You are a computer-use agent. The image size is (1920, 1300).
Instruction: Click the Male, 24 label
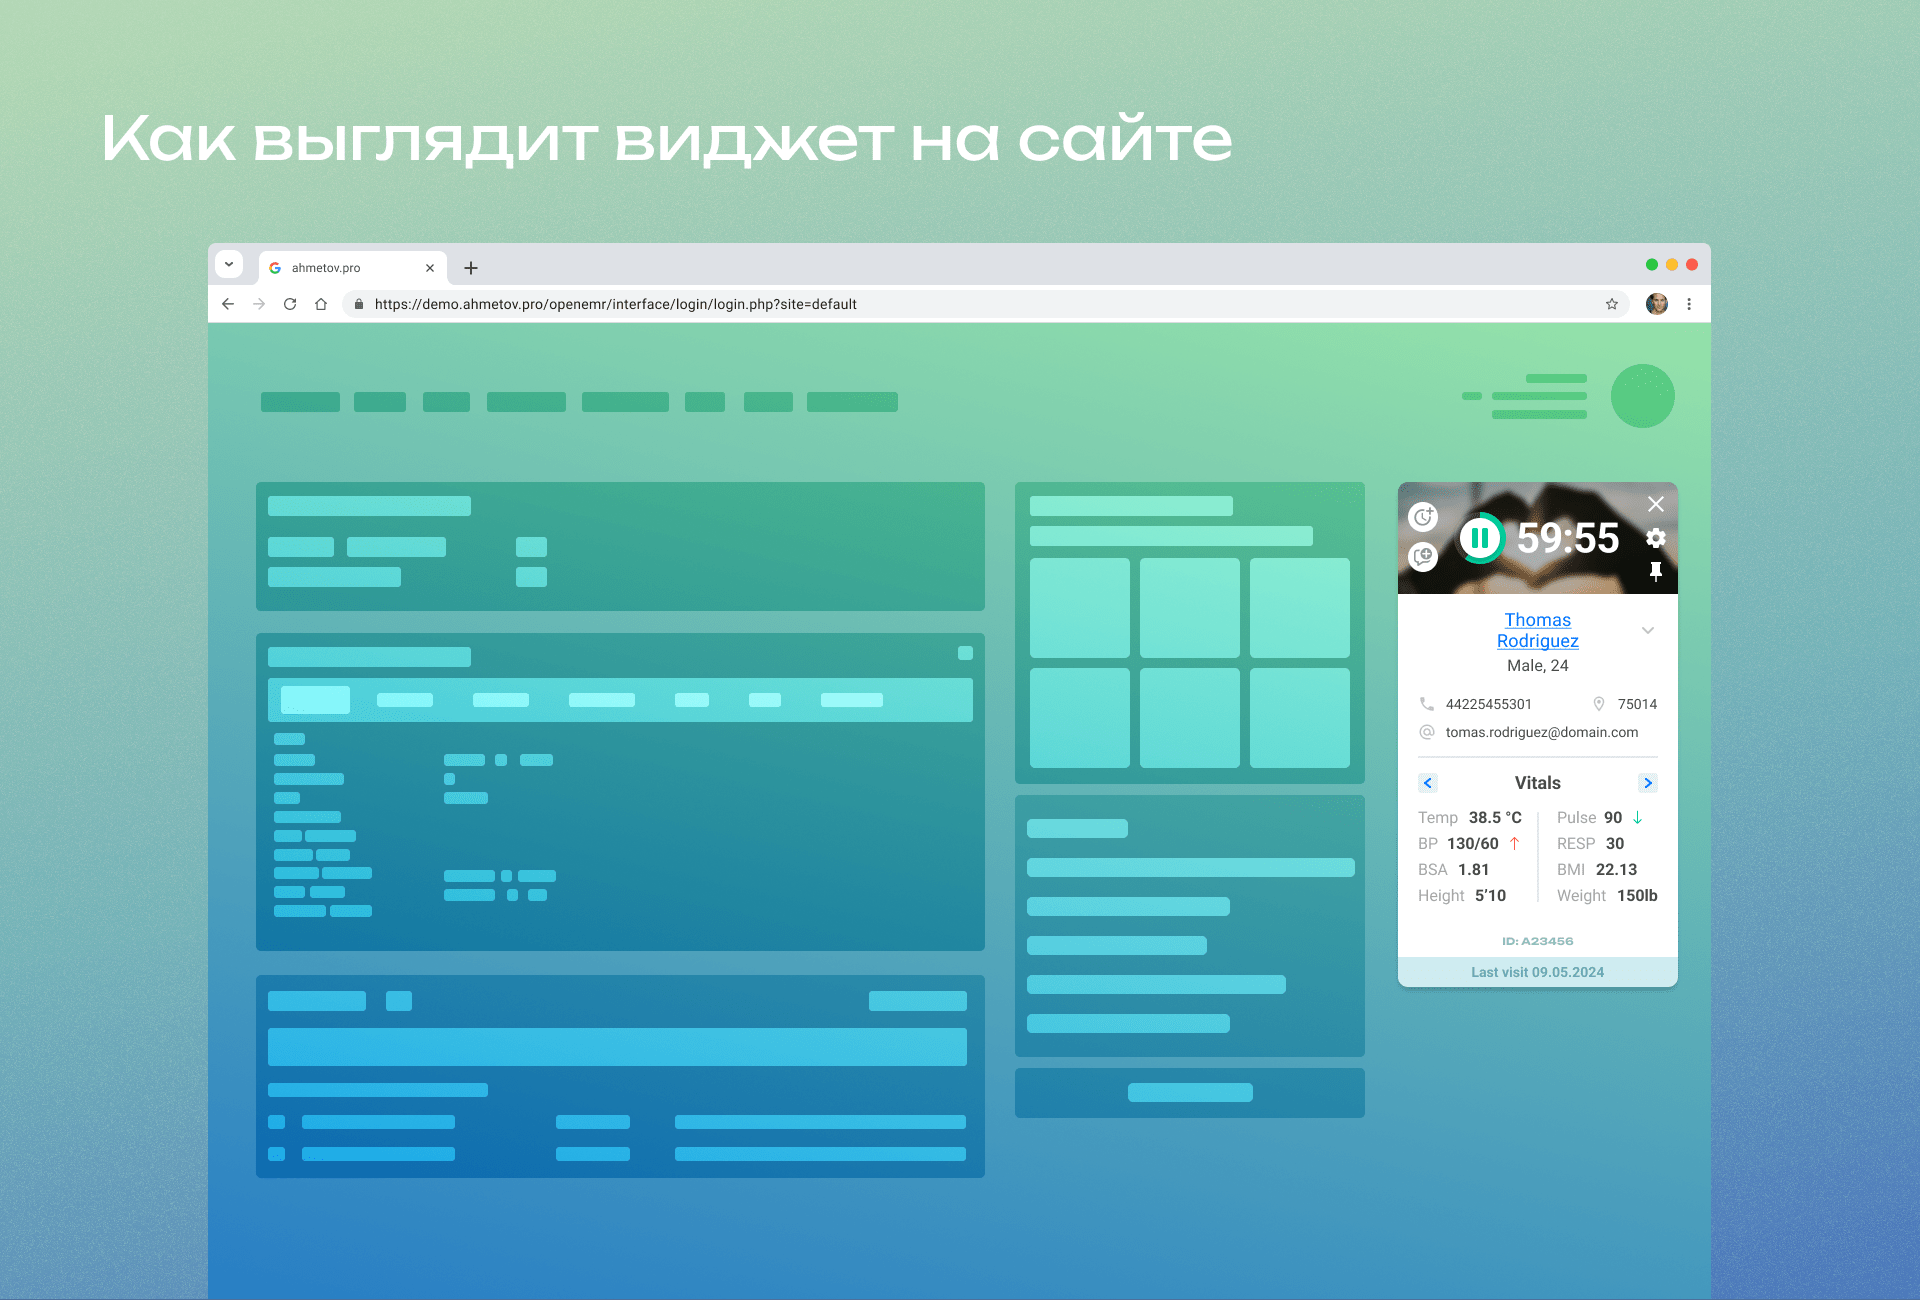[x=1538, y=666]
